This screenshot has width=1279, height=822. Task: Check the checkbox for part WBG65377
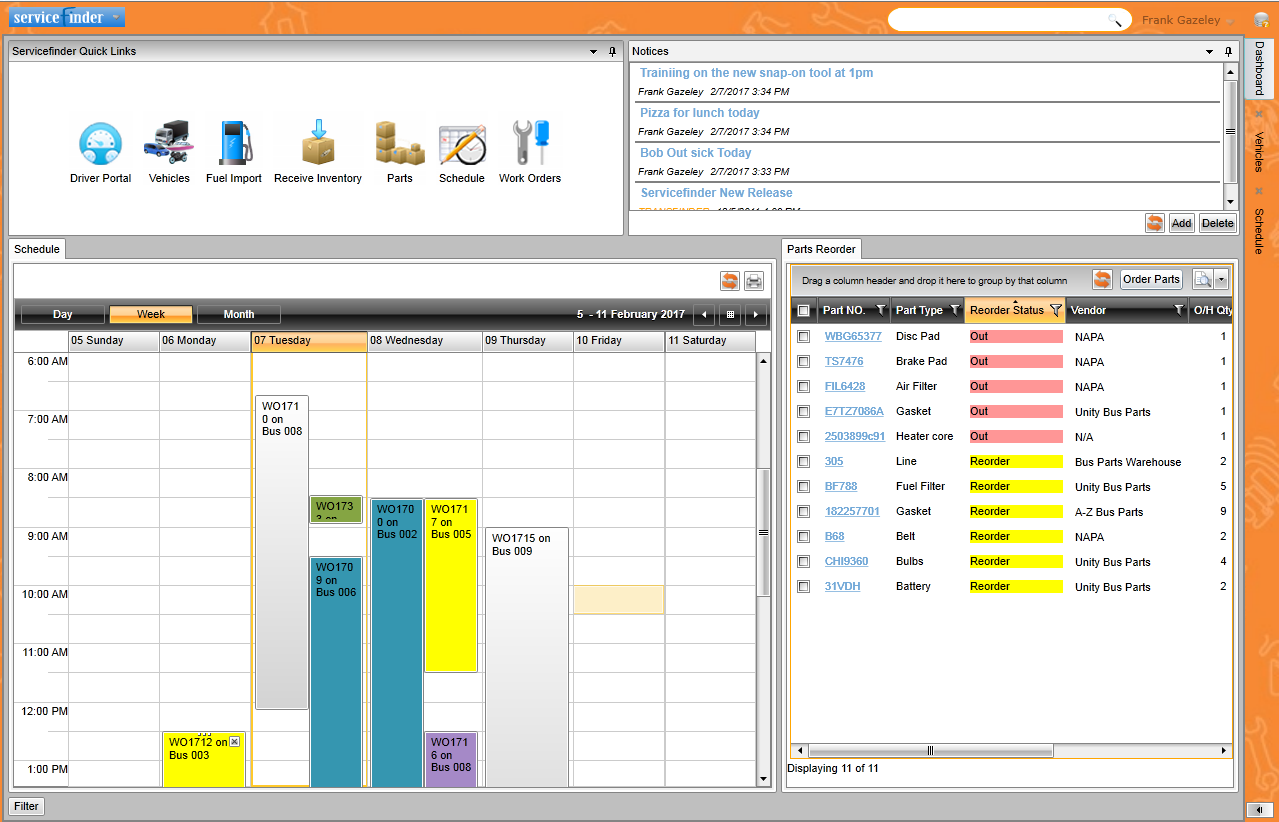[x=803, y=336]
